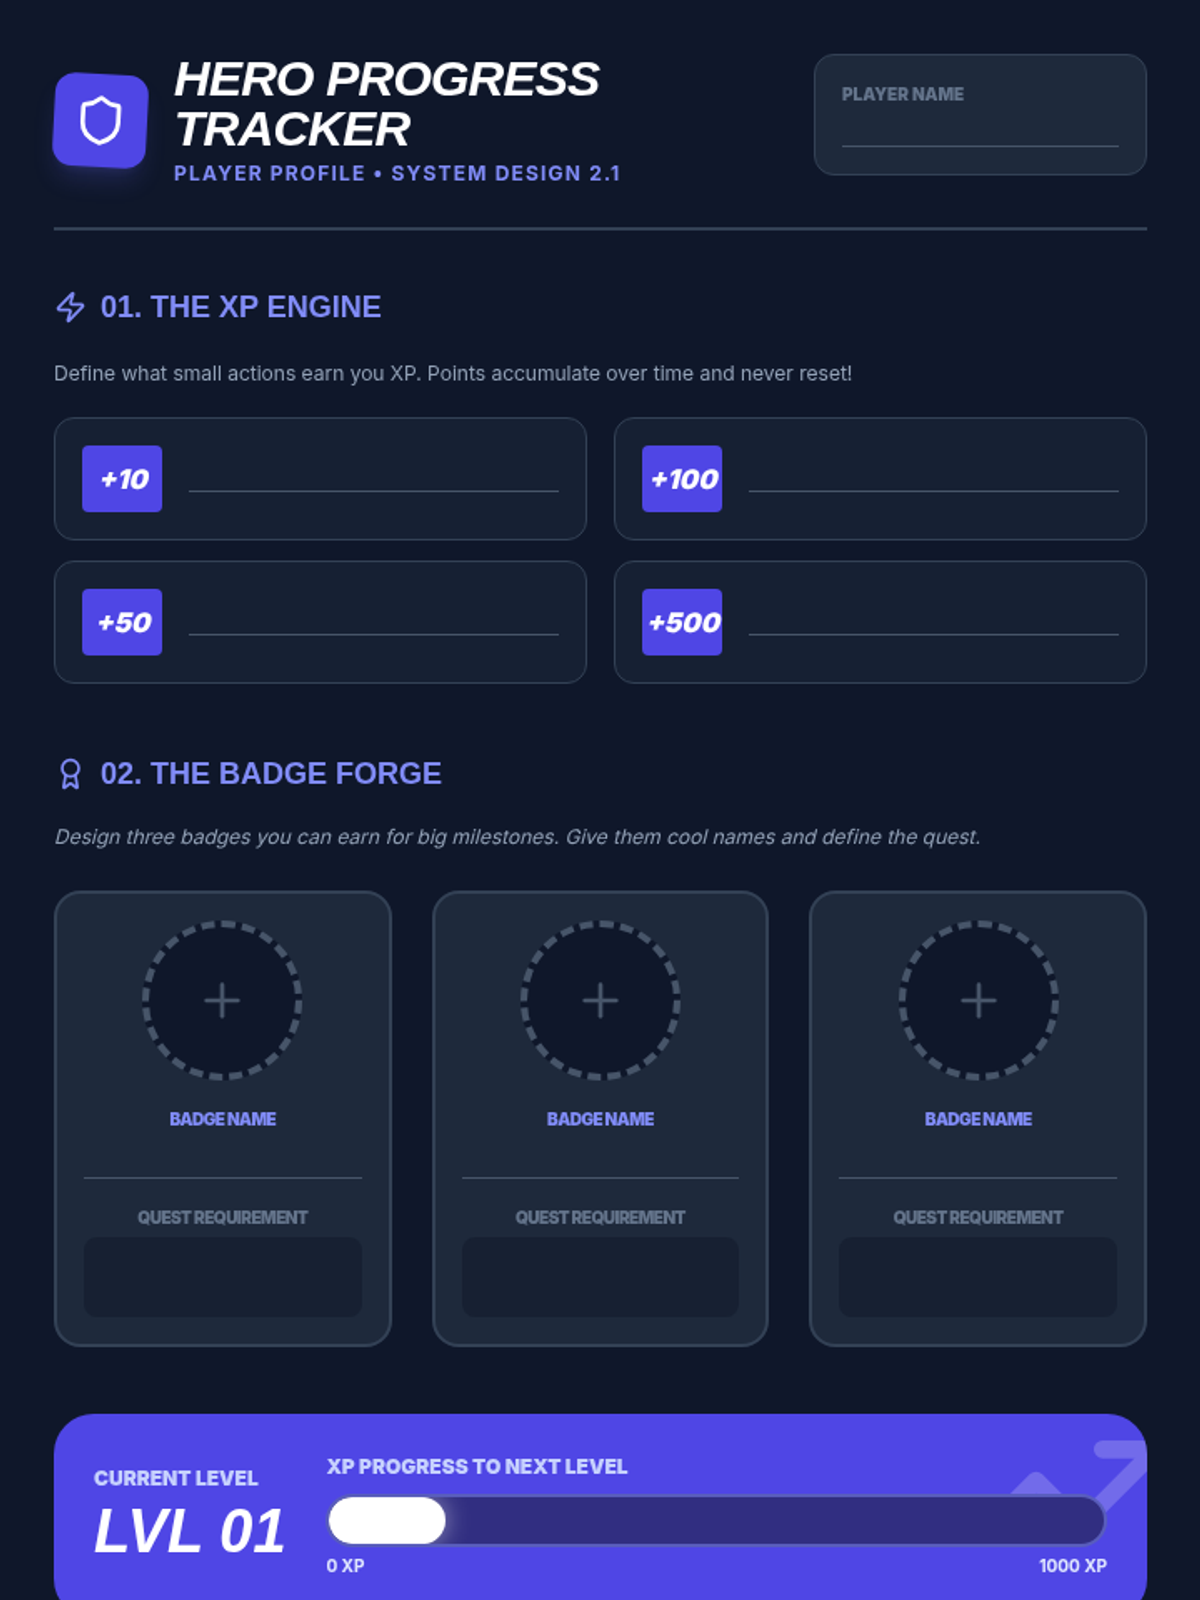Viewport: 1200px width, 1600px height.
Task: Add first badge via plus circle
Action: click(x=222, y=1000)
